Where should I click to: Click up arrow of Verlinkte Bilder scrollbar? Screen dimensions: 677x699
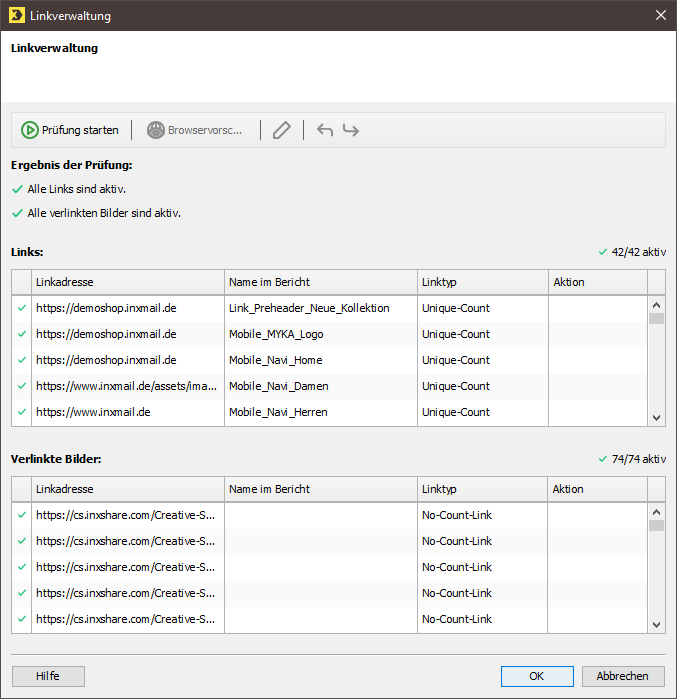point(656,512)
